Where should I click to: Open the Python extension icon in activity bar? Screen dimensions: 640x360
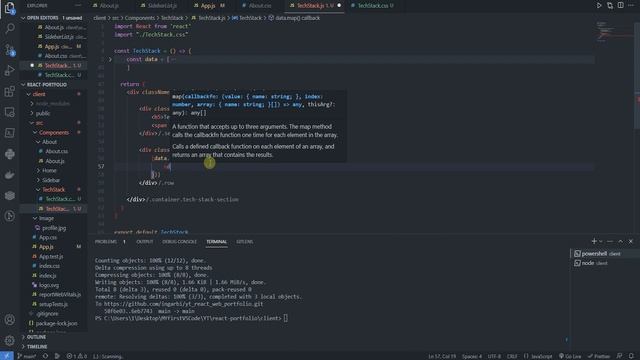(10, 154)
